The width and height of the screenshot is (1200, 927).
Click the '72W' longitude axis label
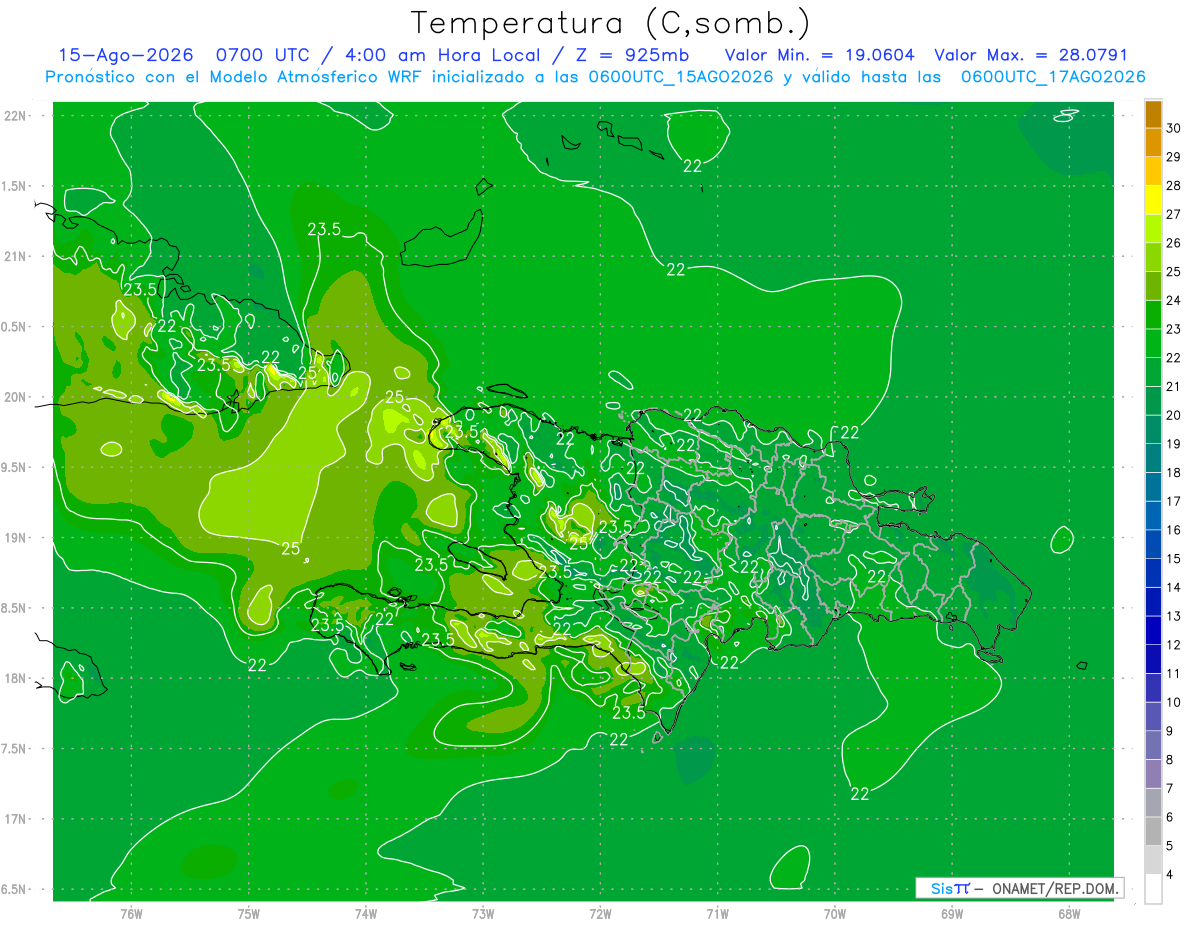pos(600,914)
